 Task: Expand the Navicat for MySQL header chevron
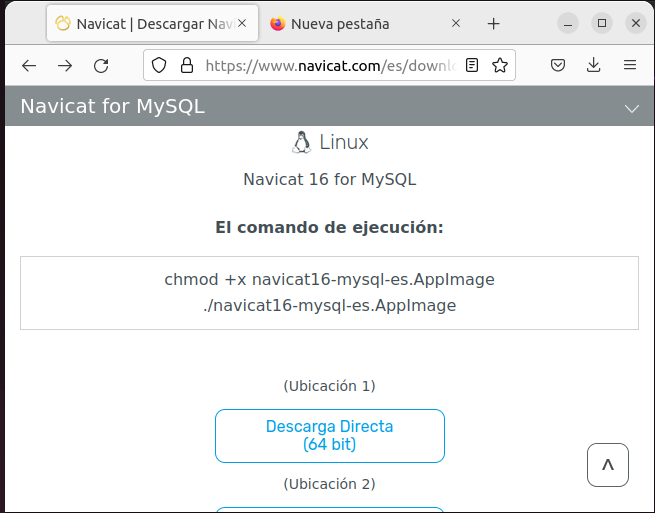pyautogui.click(x=631, y=107)
